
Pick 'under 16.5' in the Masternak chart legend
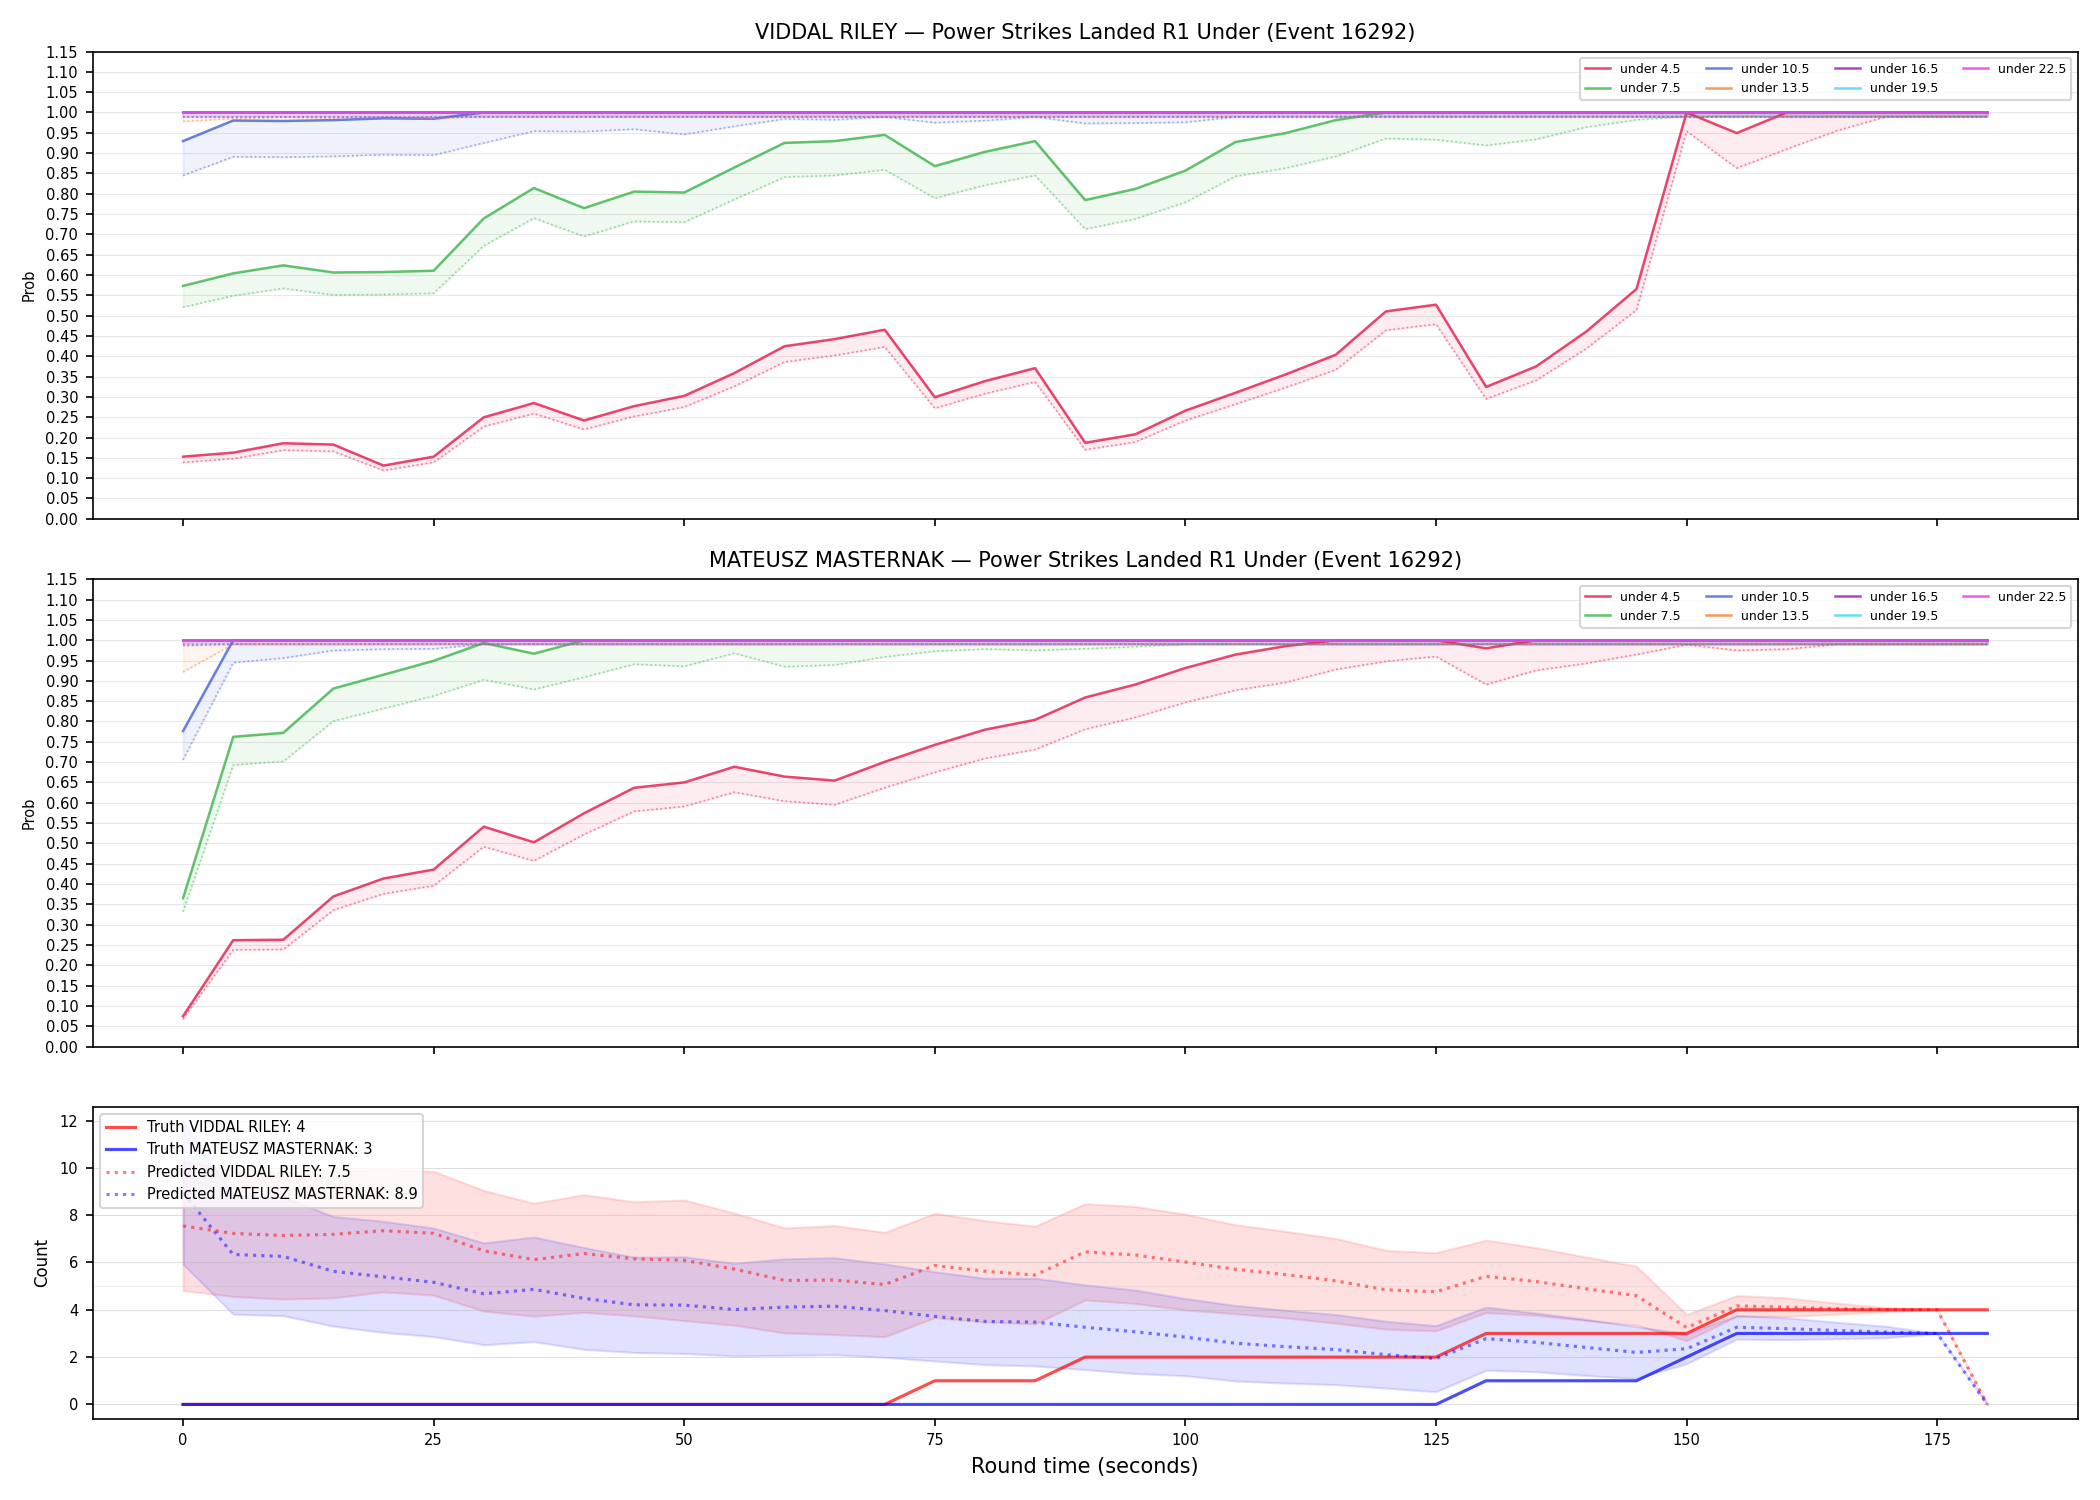coord(1887,597)
